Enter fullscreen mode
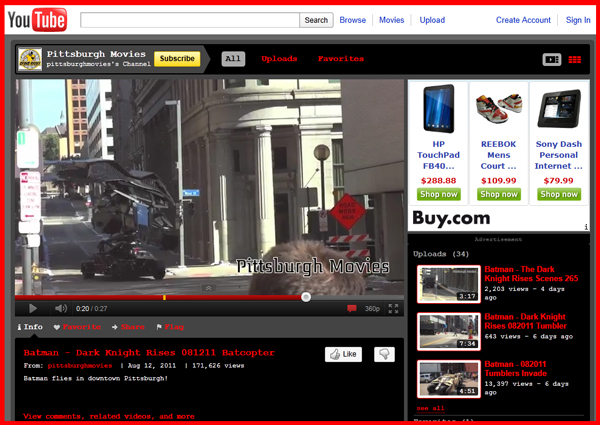600x425 pixels. click(x=393, y=308)
